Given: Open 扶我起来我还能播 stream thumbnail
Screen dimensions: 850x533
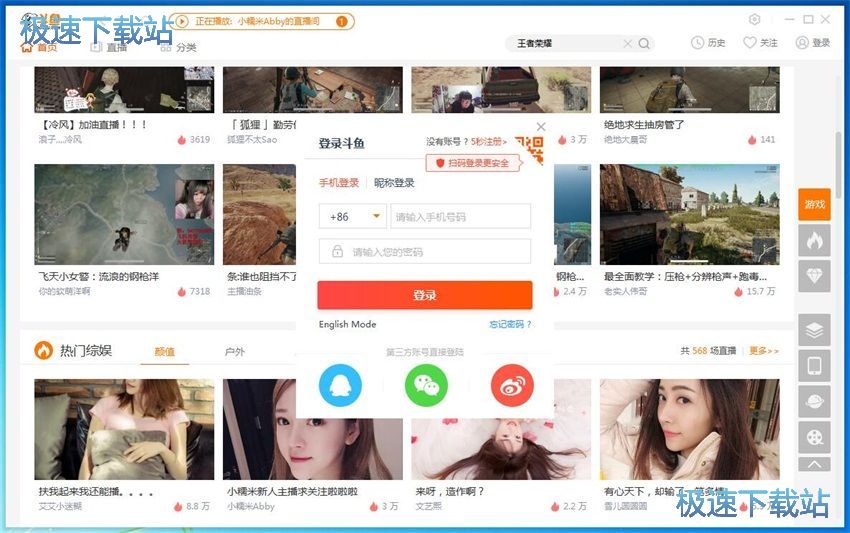Looking at the screenshot, I should [x=124, y=429].
